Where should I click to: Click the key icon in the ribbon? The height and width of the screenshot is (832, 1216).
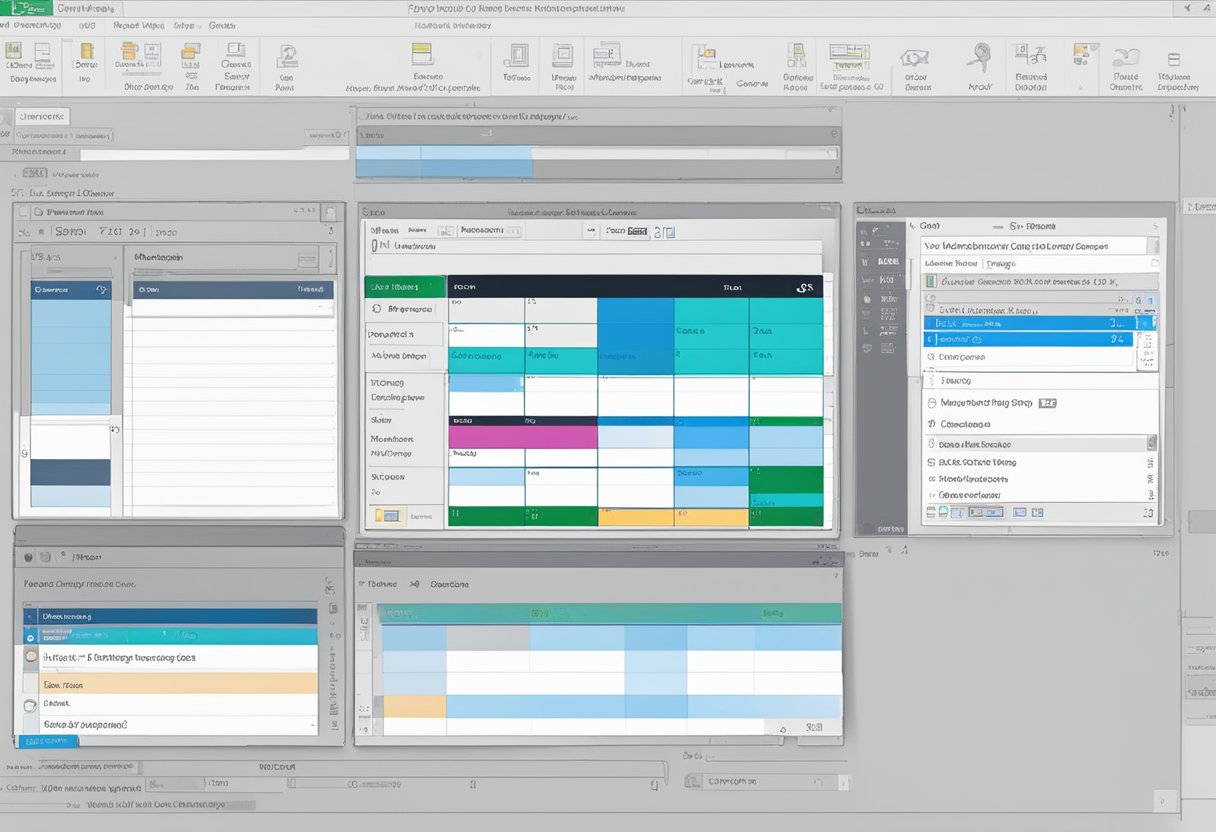point(979,55)
